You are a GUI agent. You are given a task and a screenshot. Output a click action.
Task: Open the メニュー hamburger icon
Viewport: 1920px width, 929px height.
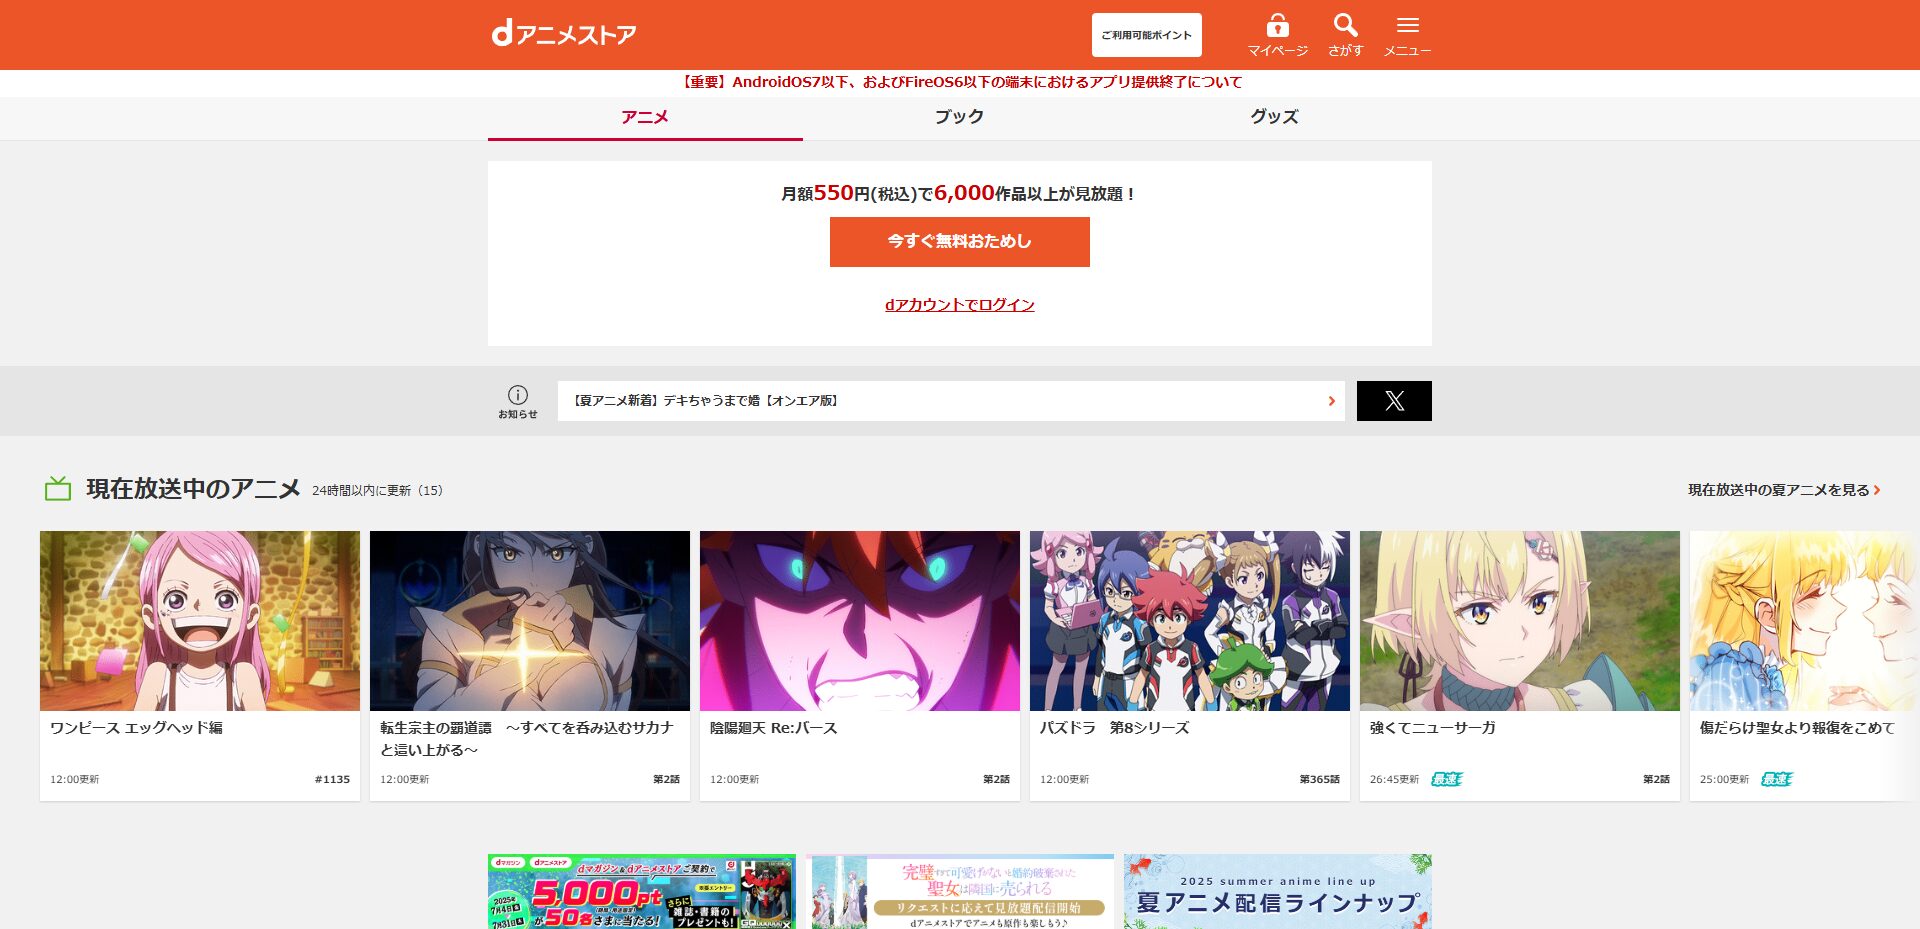(x=1407, y=35)
